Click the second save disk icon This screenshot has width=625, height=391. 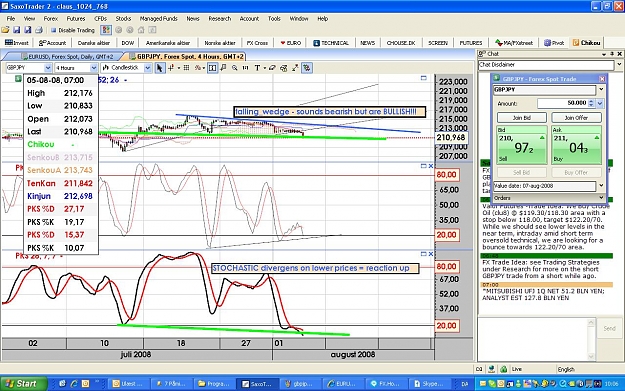(28, 30)
